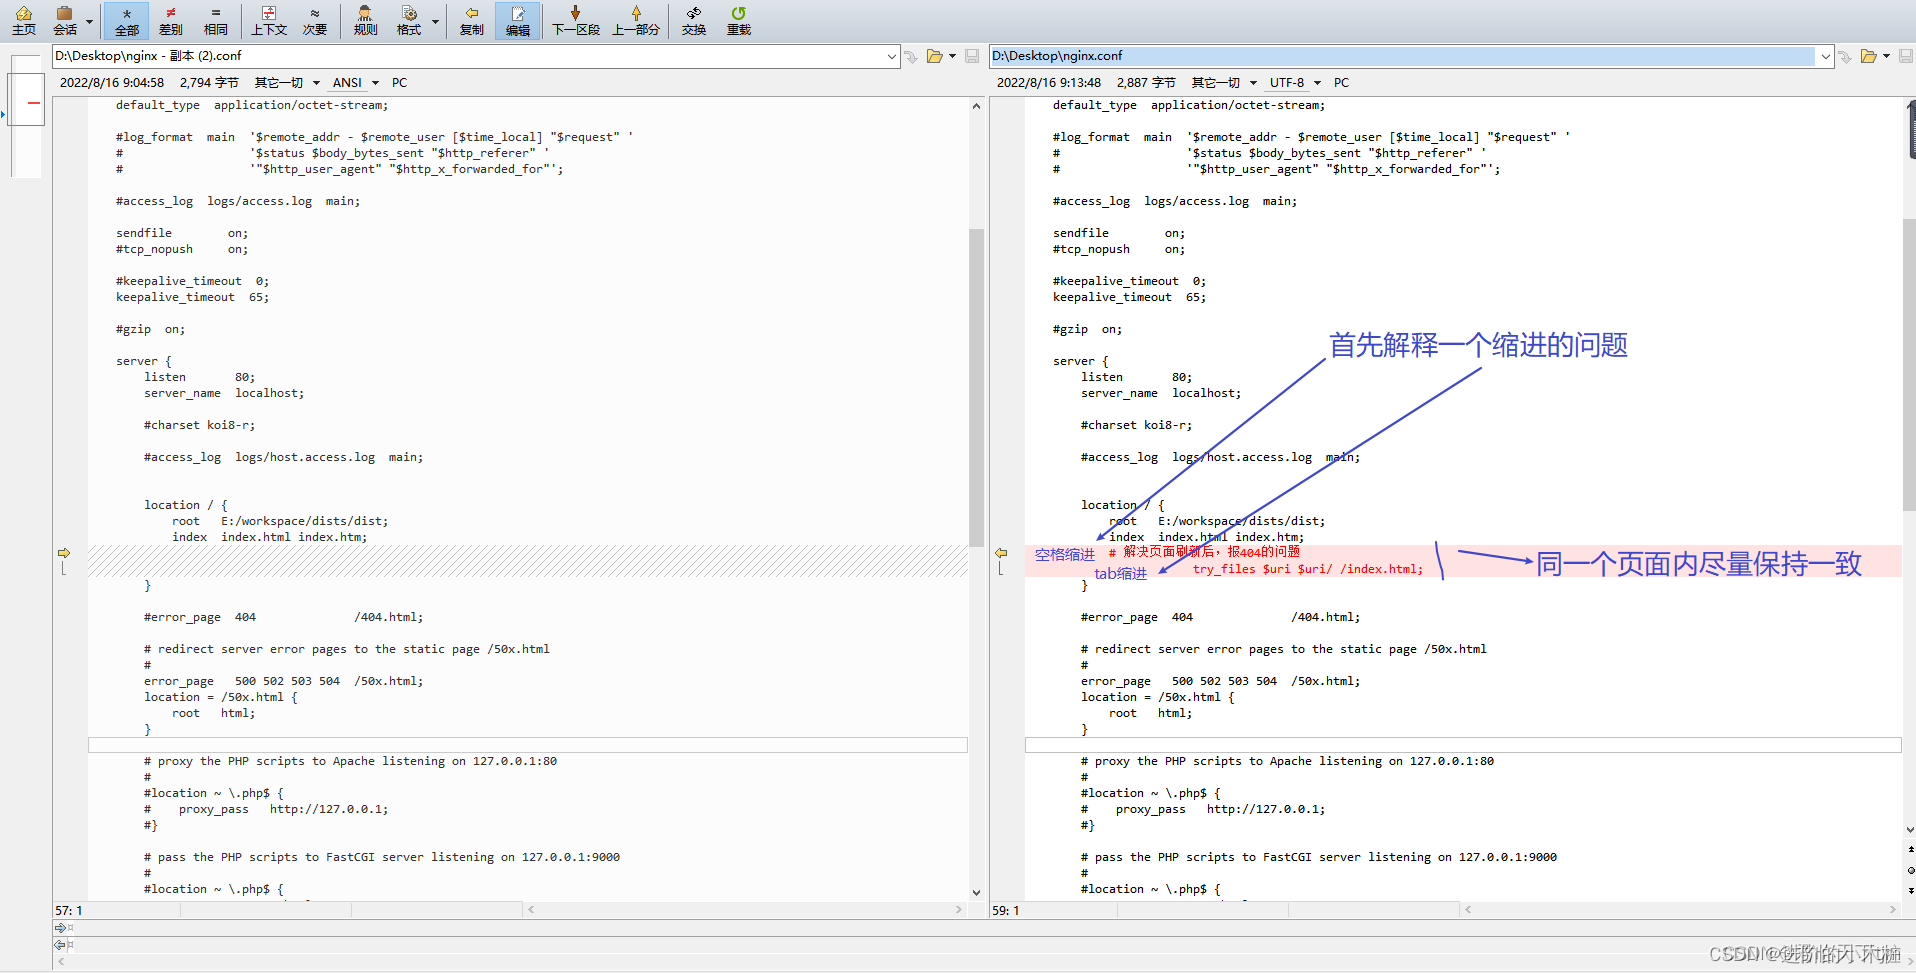Toggle the 全部 (Show All) filter
Viewport: 1916px width, 973px height.
(127, 20)
